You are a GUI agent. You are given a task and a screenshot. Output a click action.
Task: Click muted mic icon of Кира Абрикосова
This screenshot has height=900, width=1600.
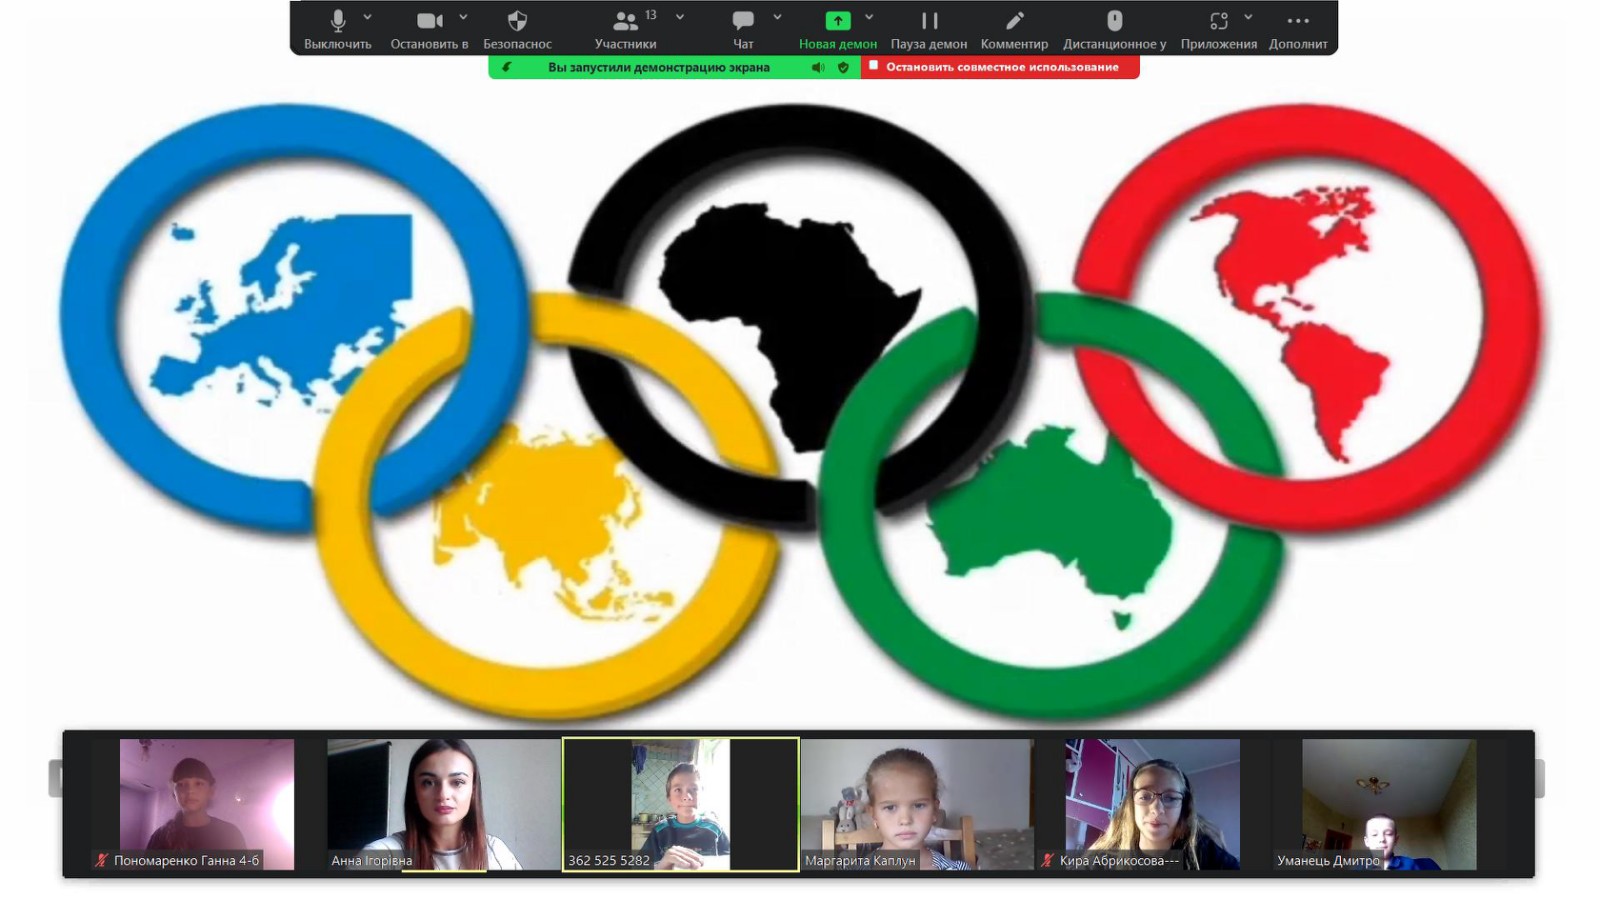1047,860
